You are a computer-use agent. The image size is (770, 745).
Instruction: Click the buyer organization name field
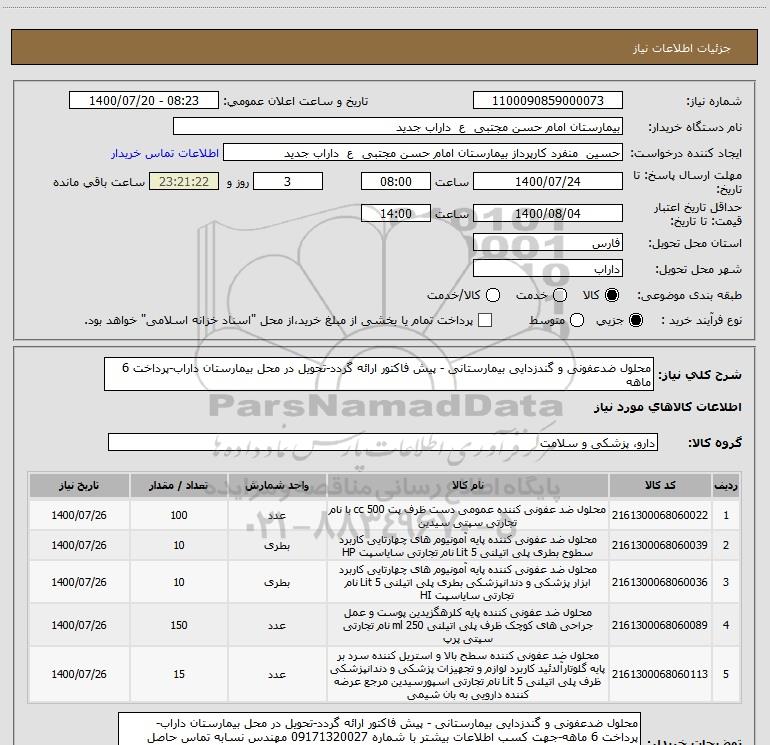pyautogui.click(x=398, y=127)
